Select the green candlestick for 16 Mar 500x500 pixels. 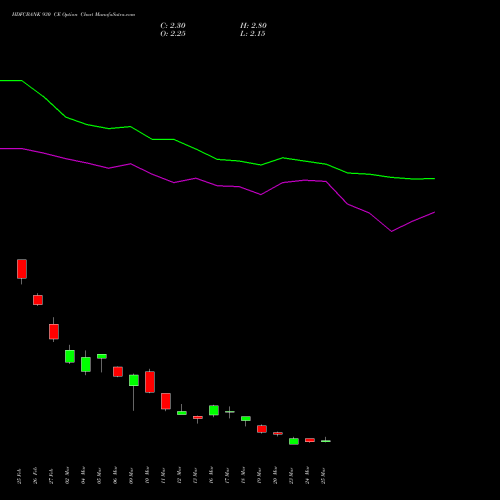[x=214, y=410]
